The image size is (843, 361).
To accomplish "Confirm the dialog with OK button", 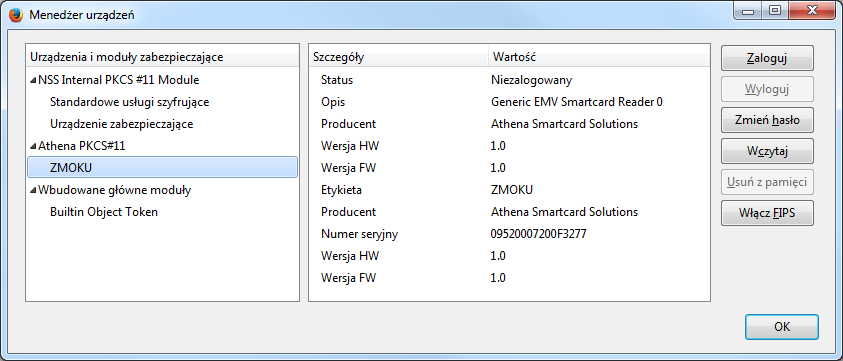I will point(782,327).
